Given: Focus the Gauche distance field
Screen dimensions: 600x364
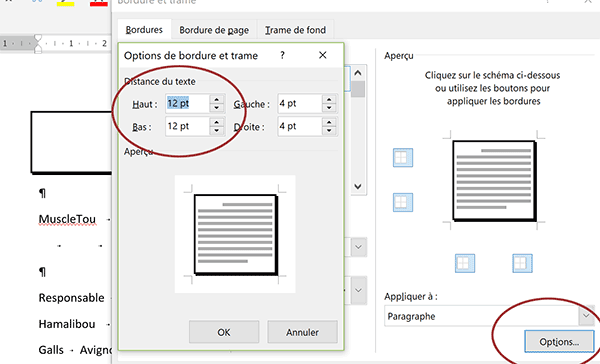Looking at the screenshot, I should point(300,103).
